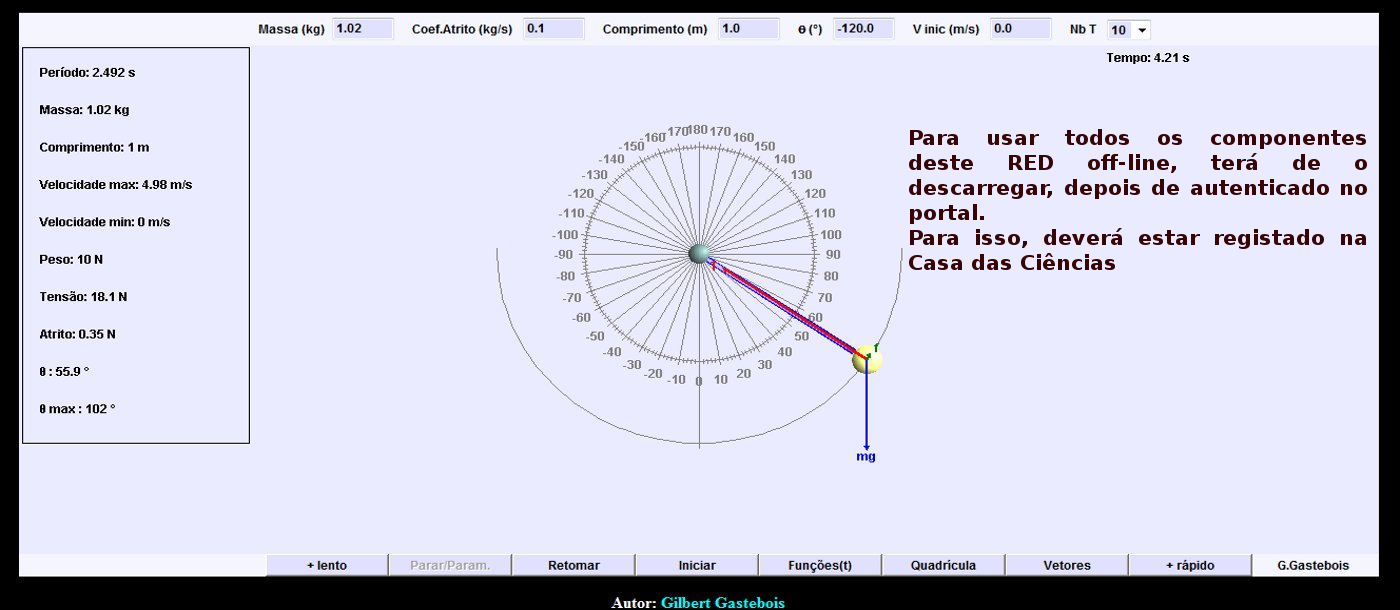The width and height of the screenshot is (1400, 610).
Task: Slow down simulation with + lento
Action: coord(327,565)
